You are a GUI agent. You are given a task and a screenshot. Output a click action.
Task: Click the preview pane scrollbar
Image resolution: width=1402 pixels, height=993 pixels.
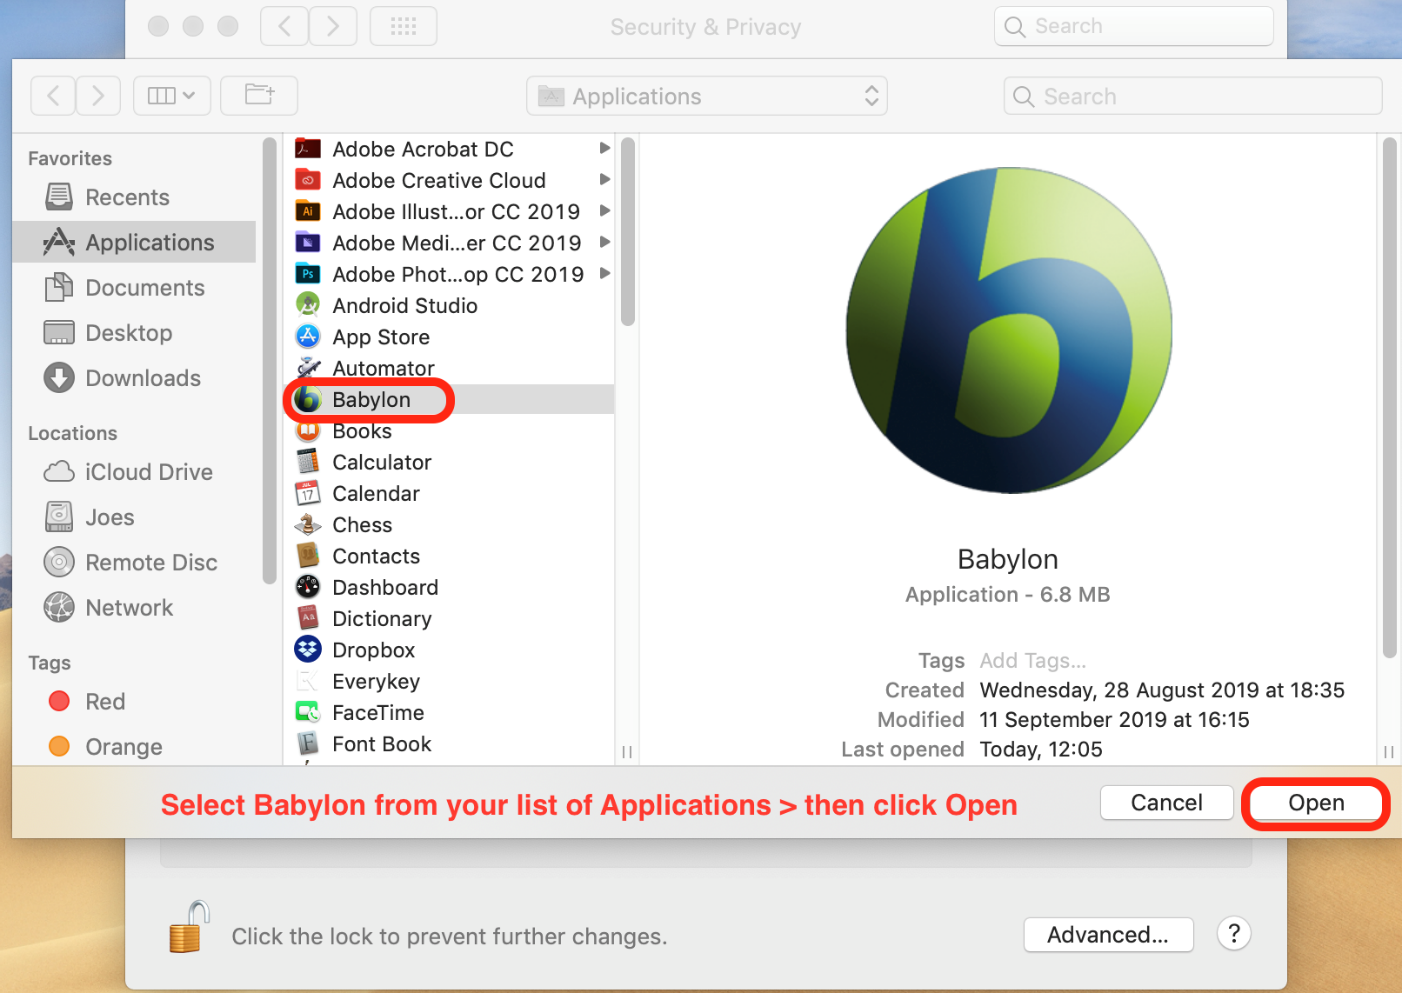tap(1389, 398)
